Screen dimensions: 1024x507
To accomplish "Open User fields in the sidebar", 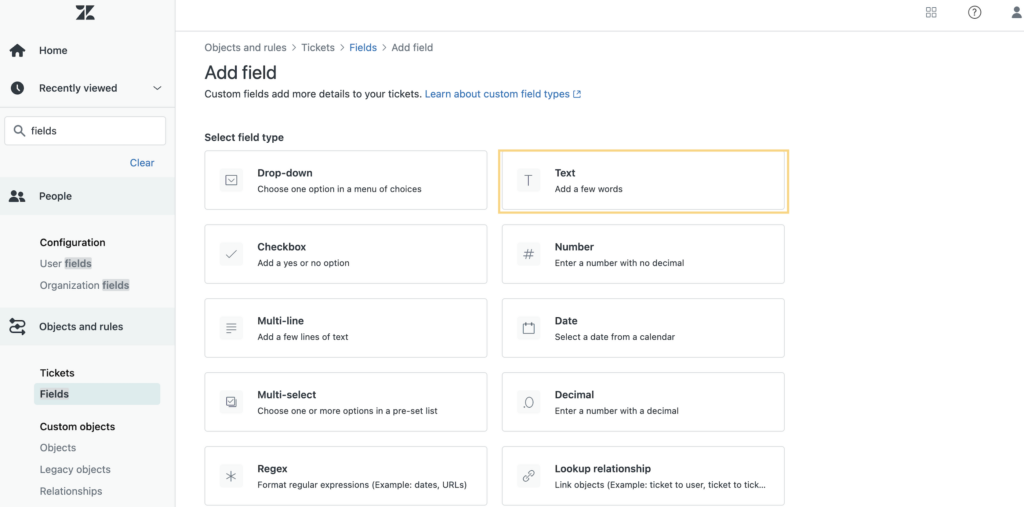I will (x=66, y=264).
